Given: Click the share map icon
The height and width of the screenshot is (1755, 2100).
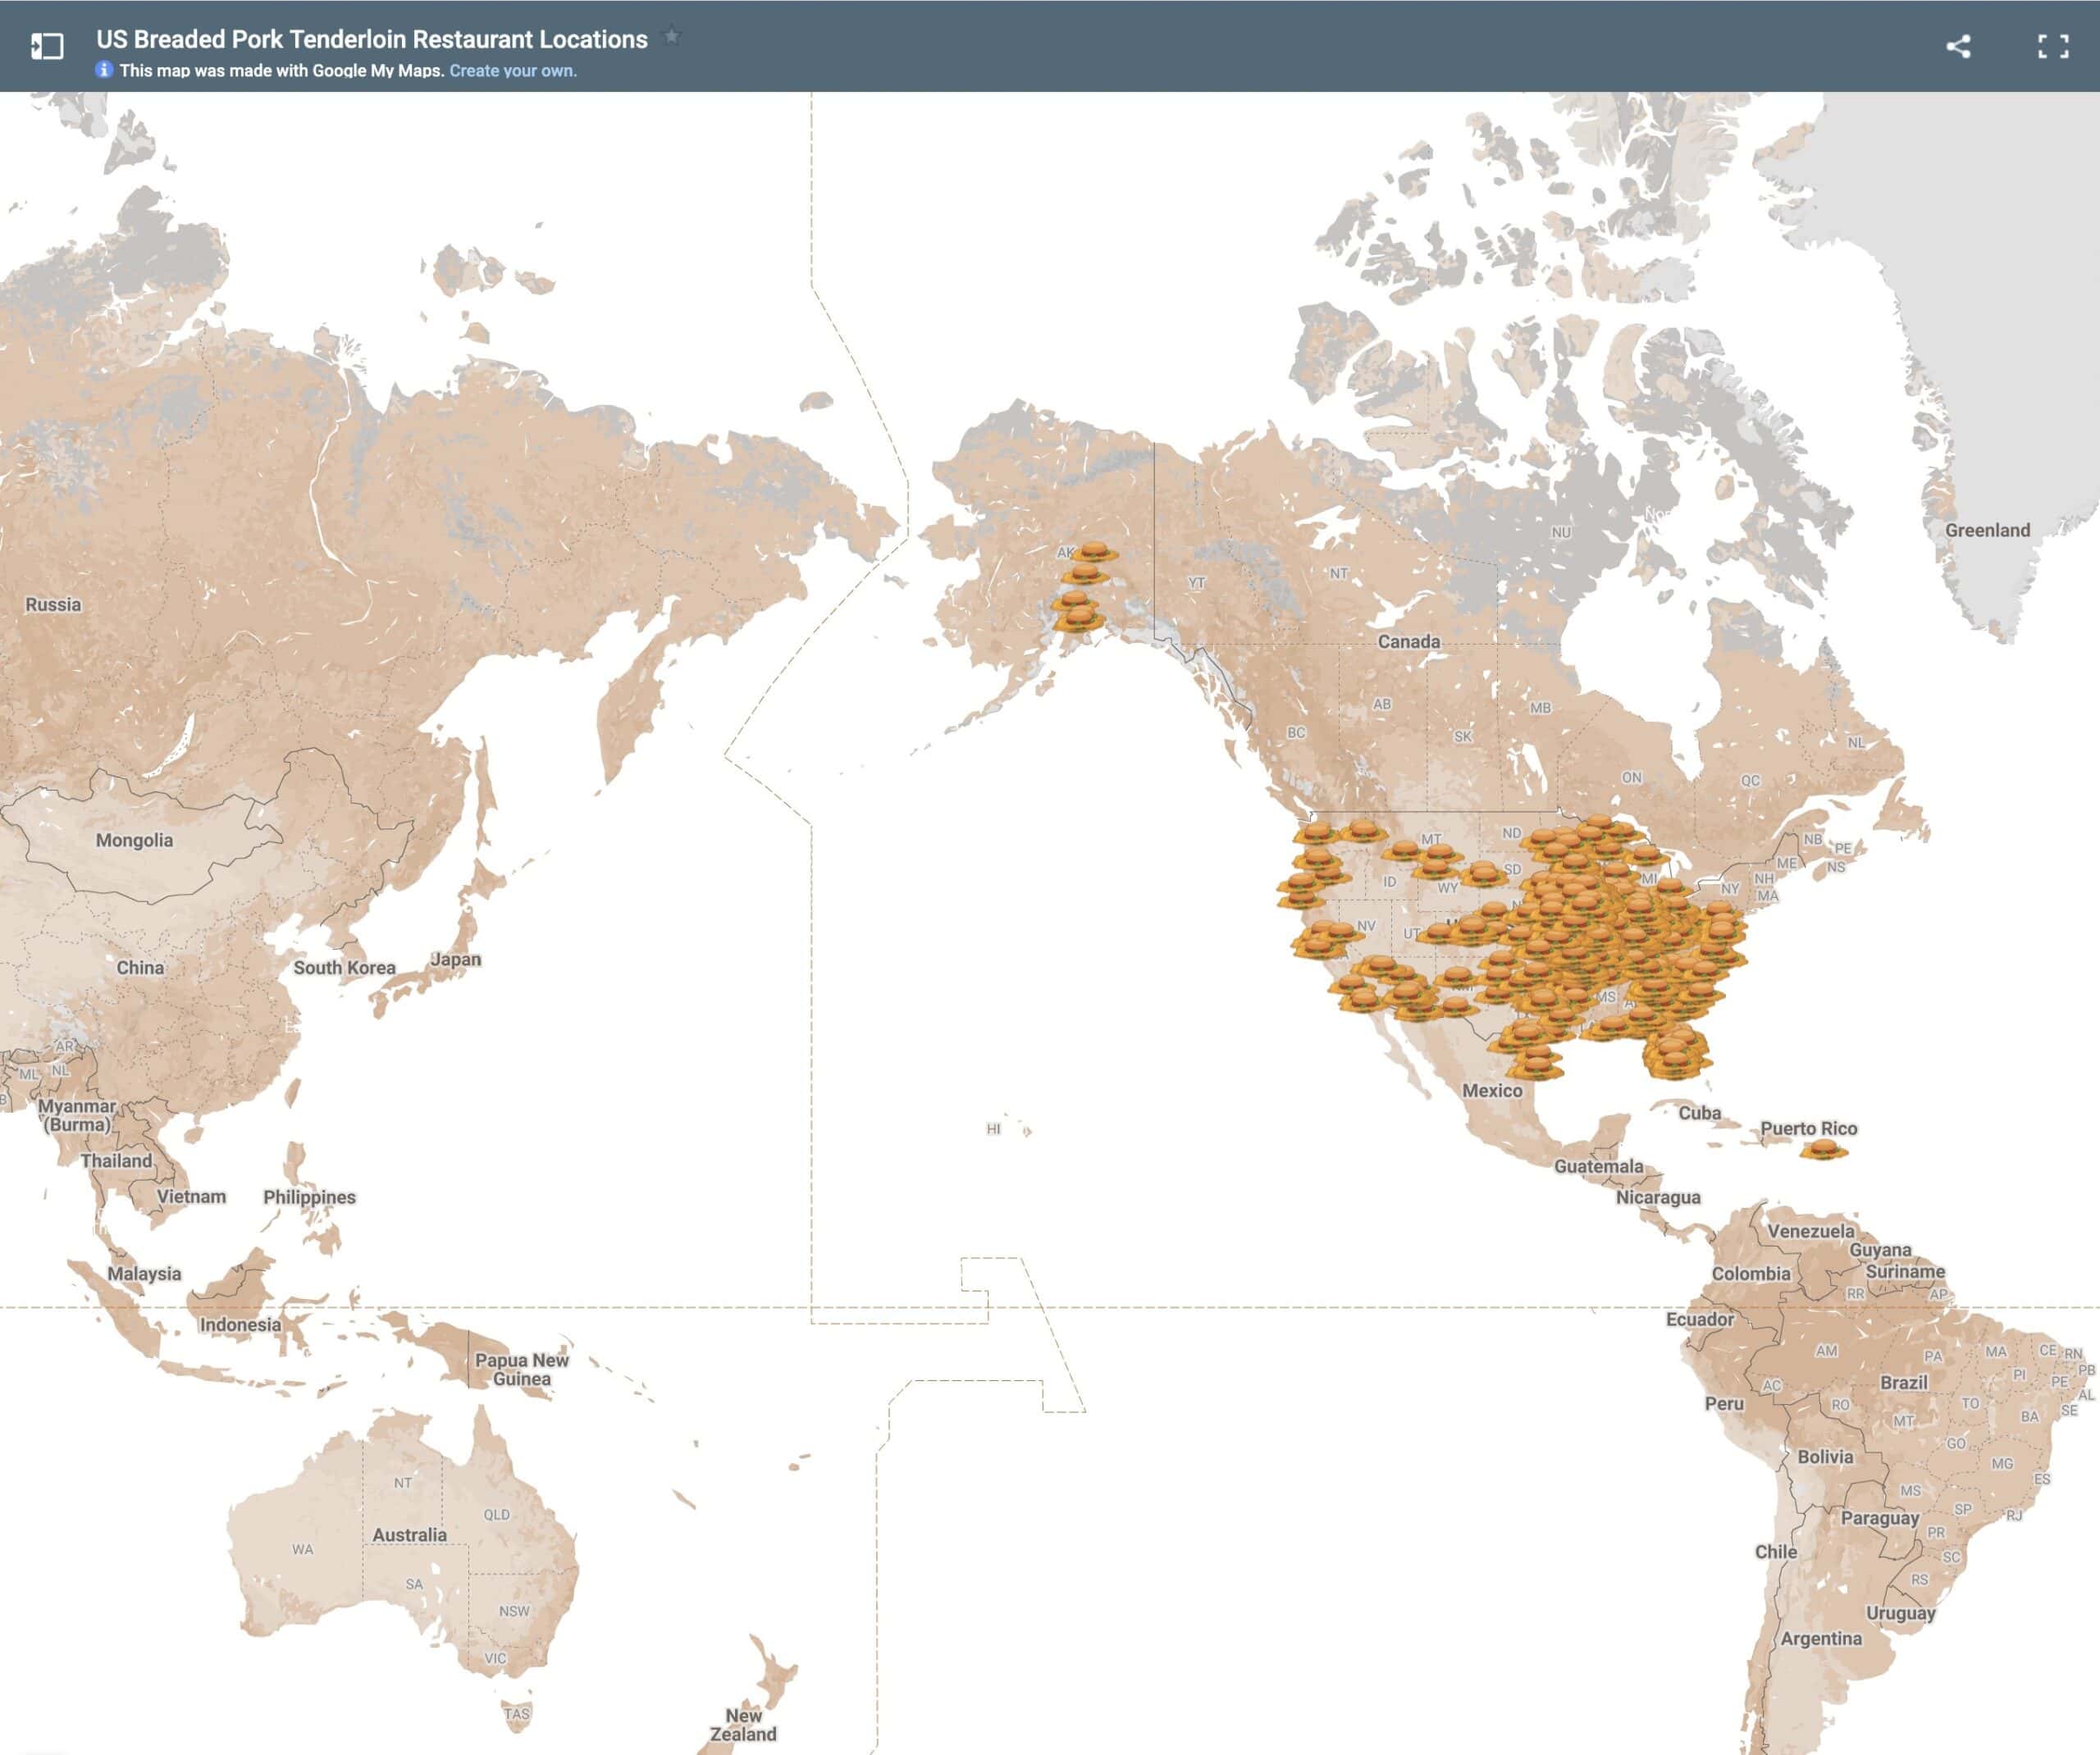Looking at the screenshot, I should [x=1958, y=46].
